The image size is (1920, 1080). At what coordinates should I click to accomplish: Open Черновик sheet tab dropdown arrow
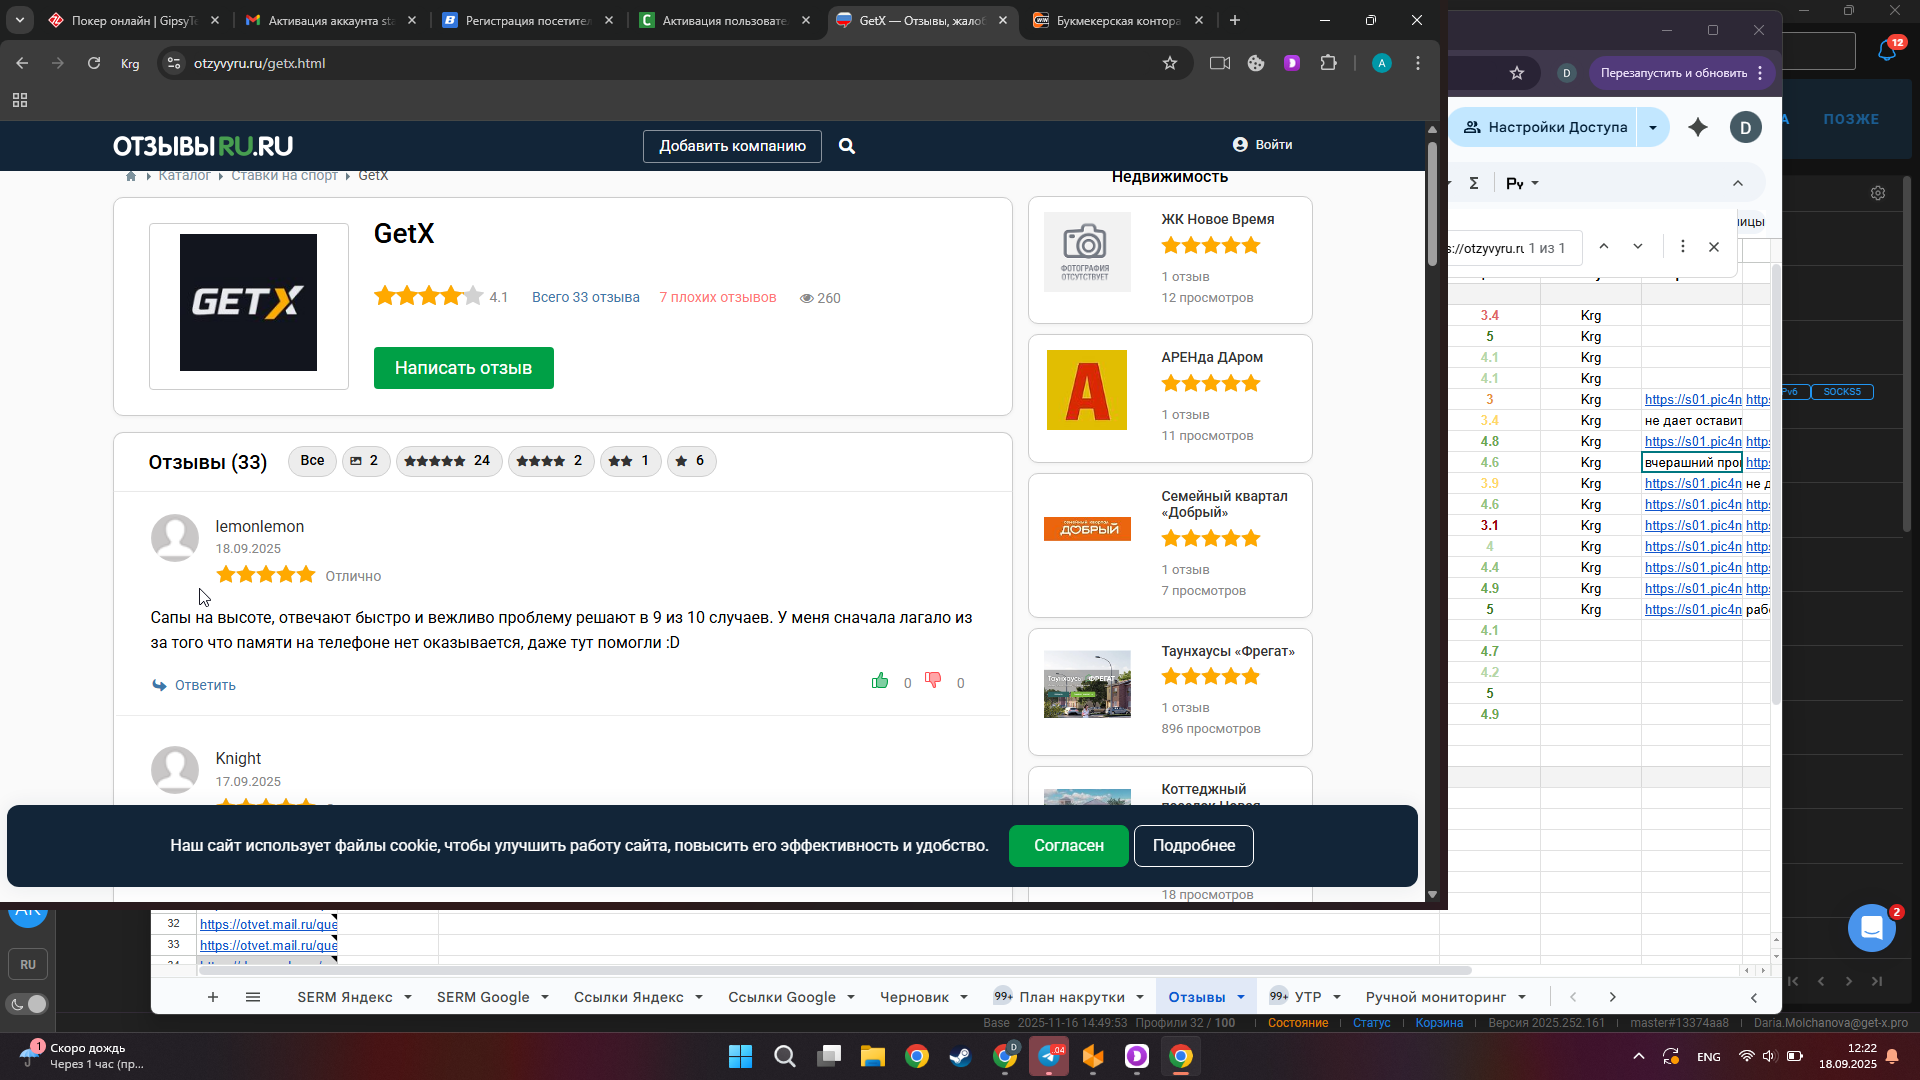(x=964, y=997)
